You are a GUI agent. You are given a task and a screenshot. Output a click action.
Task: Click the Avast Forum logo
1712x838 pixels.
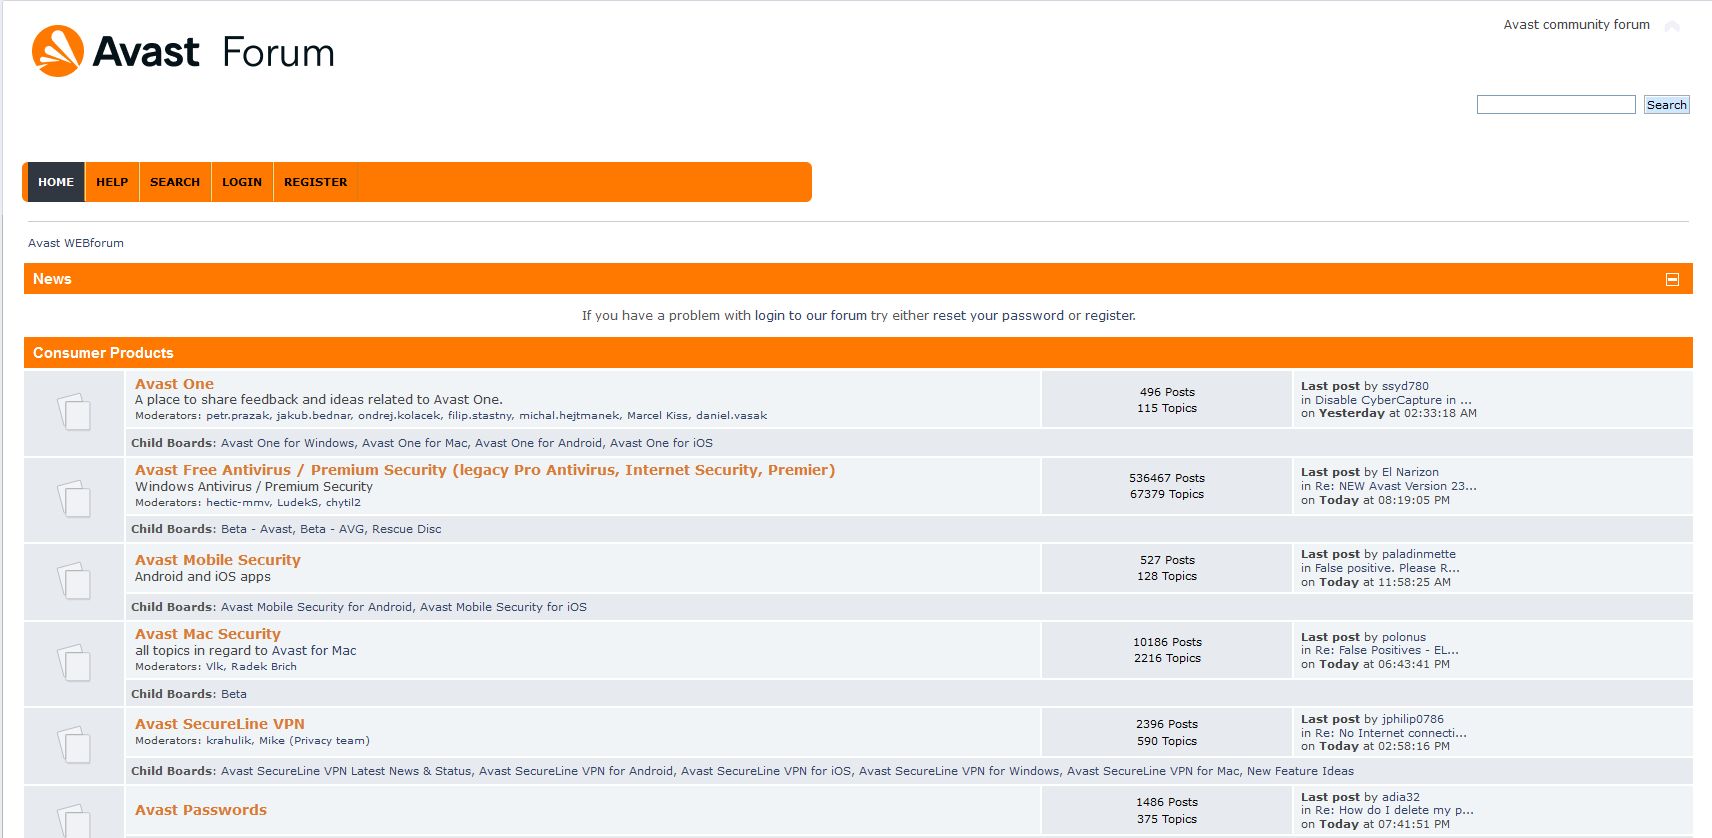[183, 51]
